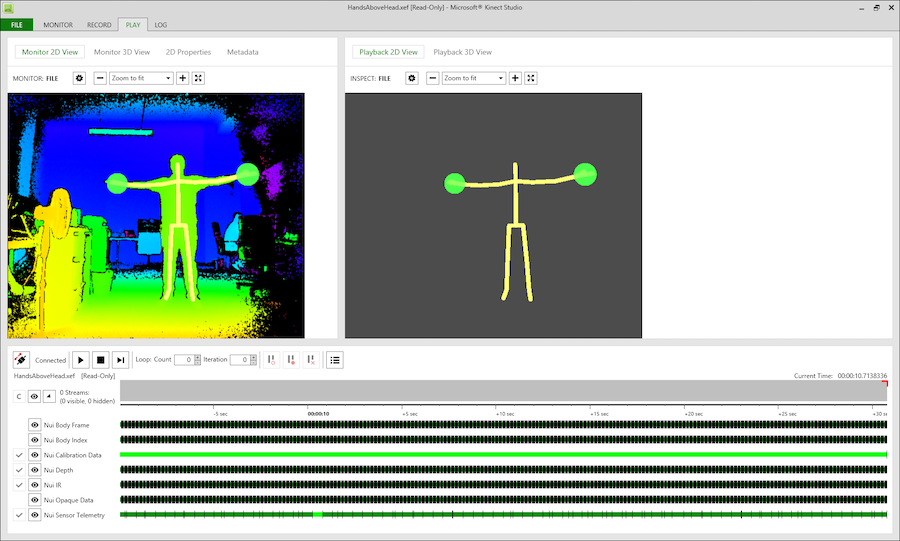This screenshot has width=900, height=541.
Task: Toggle visibility eye for Nui Body Frame
Action: point(35,425)
